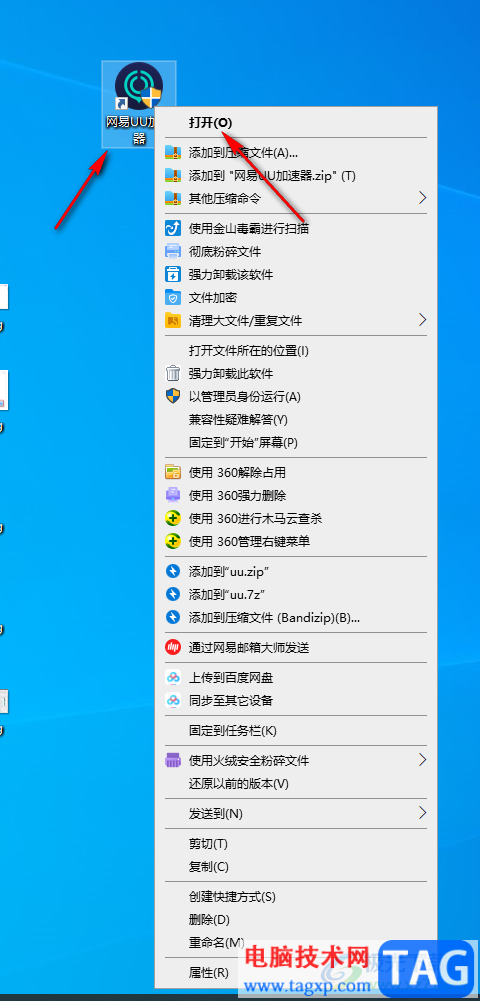This screenshot has width=480, height=1001.
Task: Click the 火绒 shredder icon
Action: coord(173,760)
